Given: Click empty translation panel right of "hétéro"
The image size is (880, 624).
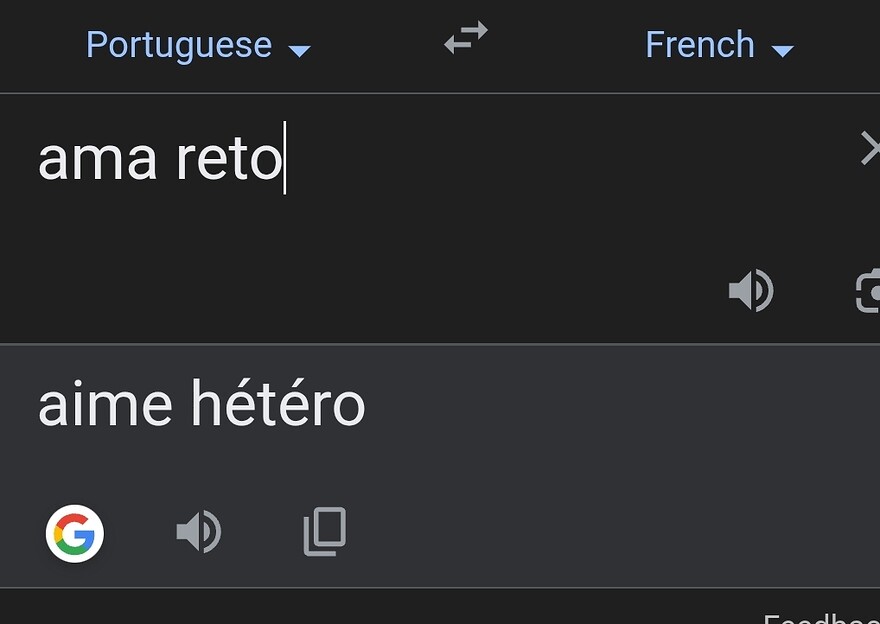Looking at the screenshot, I should [620, 405].
